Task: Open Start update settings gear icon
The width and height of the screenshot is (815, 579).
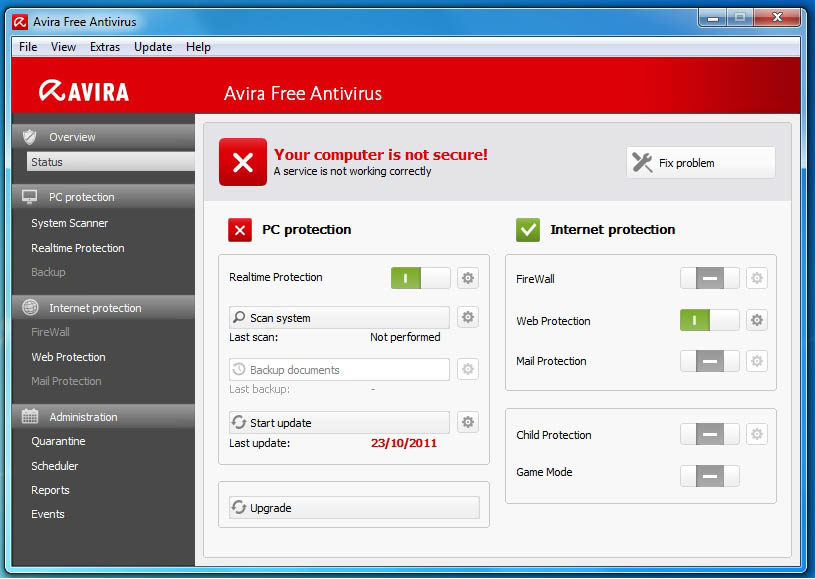Action: (x=467, y=422)
